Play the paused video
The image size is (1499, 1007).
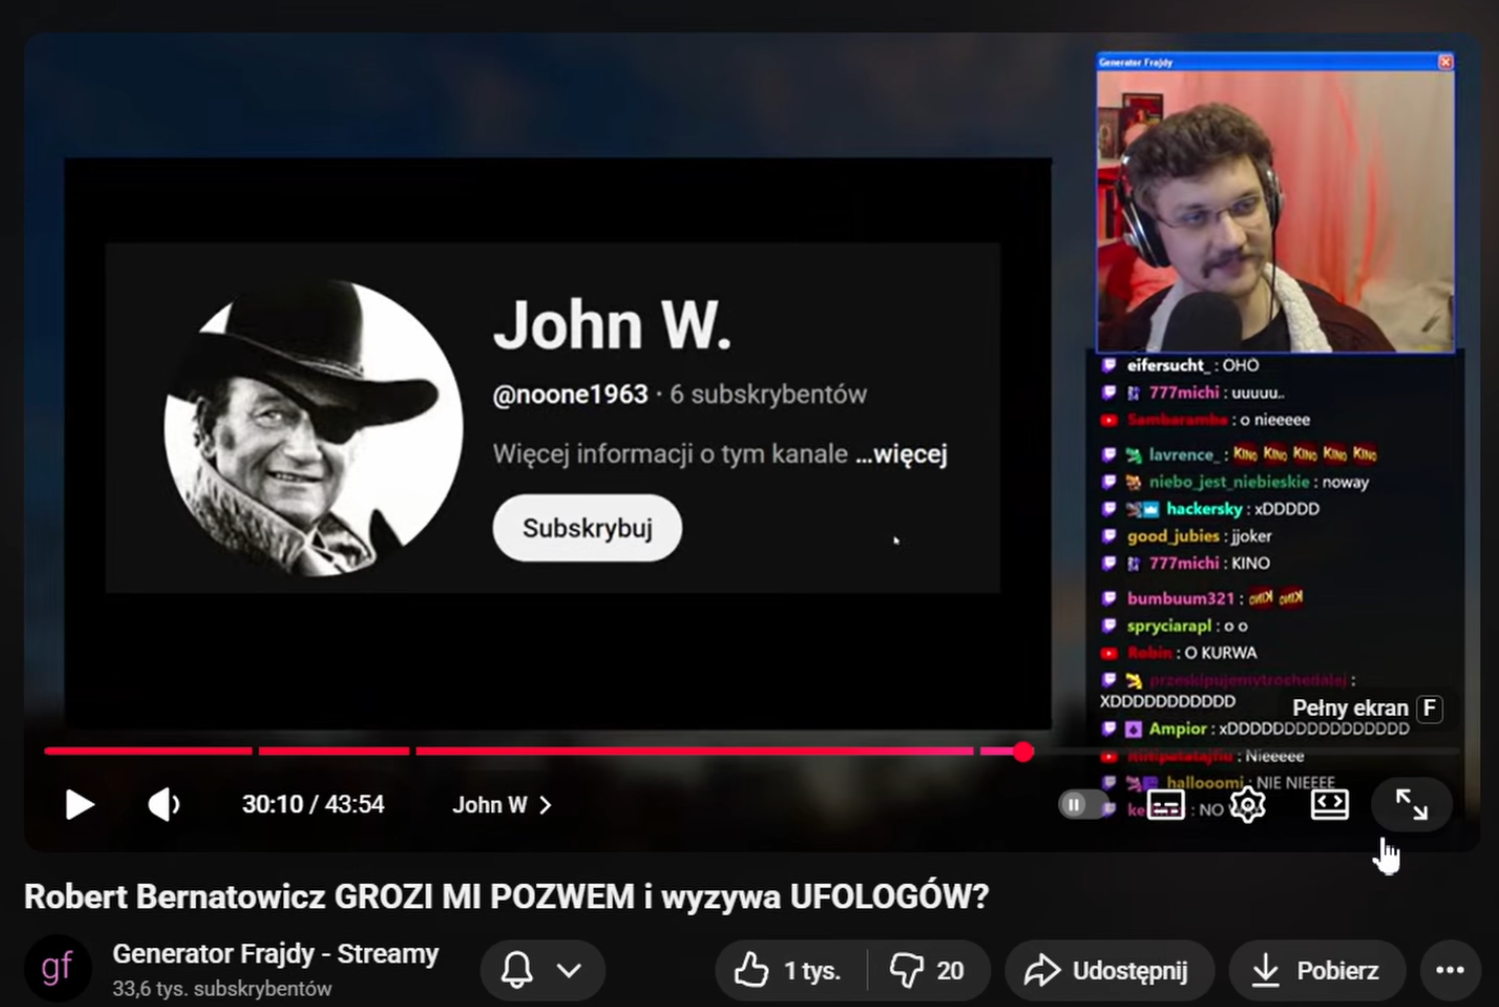tap(79, 805)
